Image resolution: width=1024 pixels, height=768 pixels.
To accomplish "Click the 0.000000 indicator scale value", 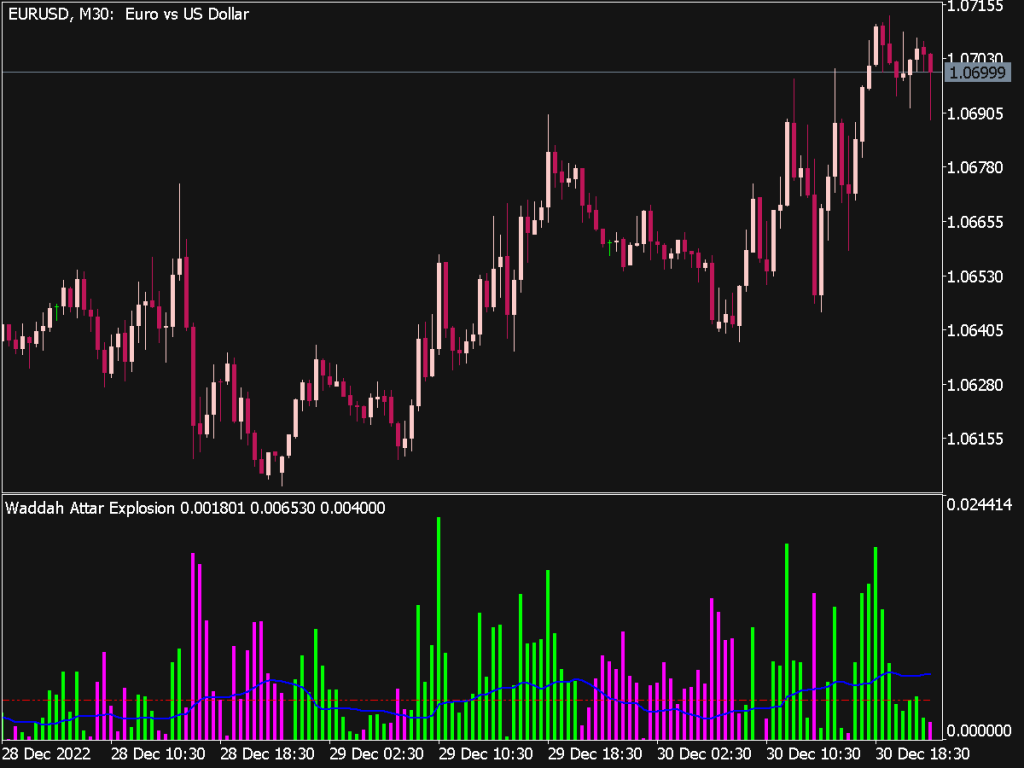I will (x=979, y=730).
